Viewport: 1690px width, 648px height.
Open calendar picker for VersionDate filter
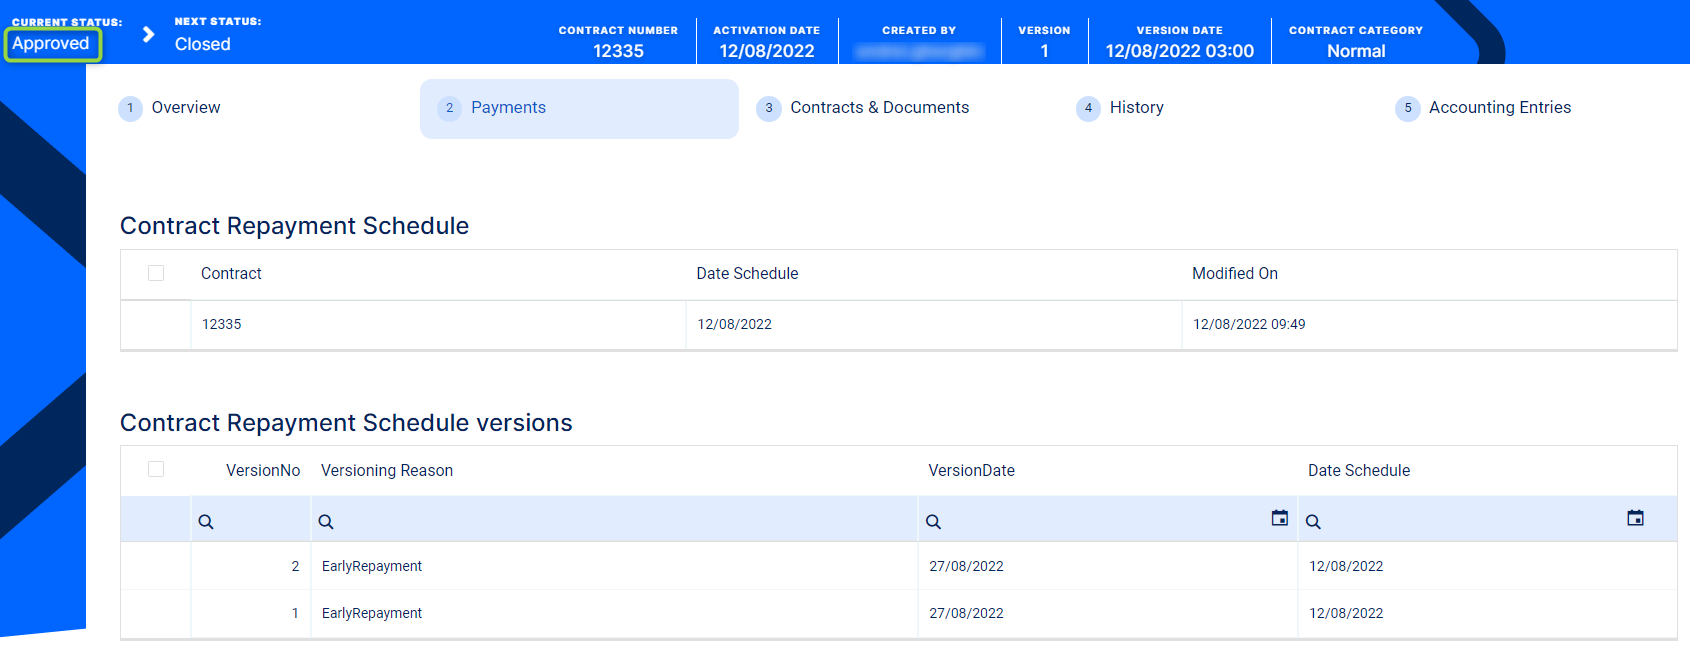pyautogui.click(x=1279, y=518)
